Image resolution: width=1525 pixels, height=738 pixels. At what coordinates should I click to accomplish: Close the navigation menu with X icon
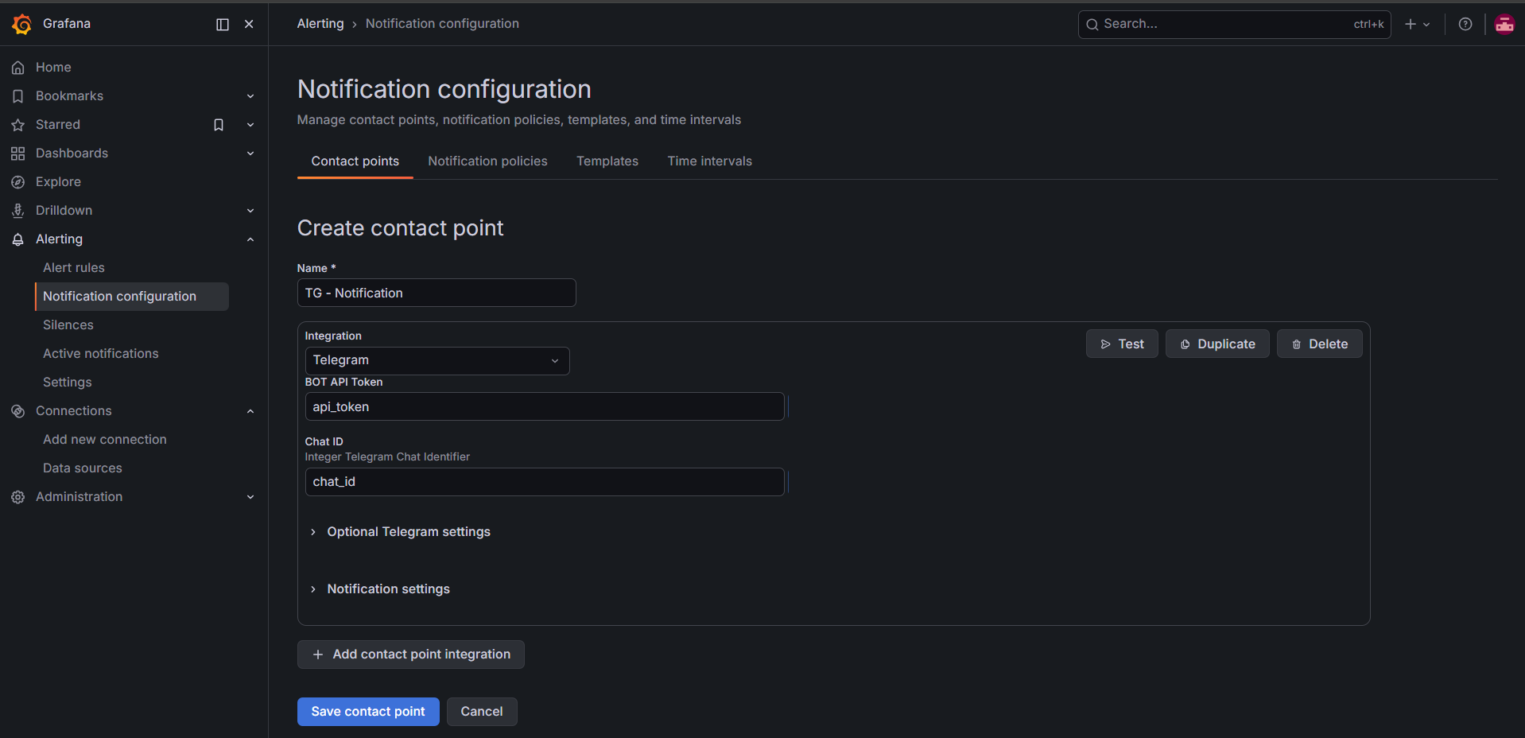click(x=249, y=24)
